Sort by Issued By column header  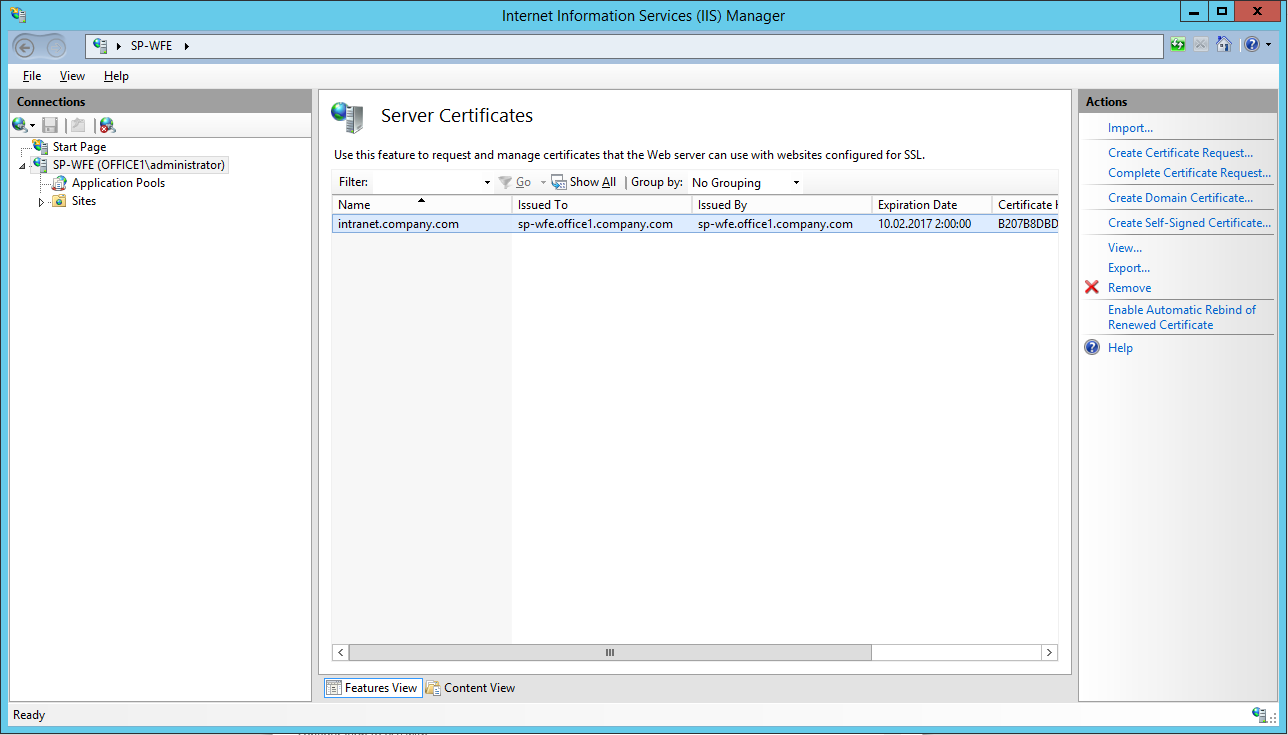(x=781, y=204)
